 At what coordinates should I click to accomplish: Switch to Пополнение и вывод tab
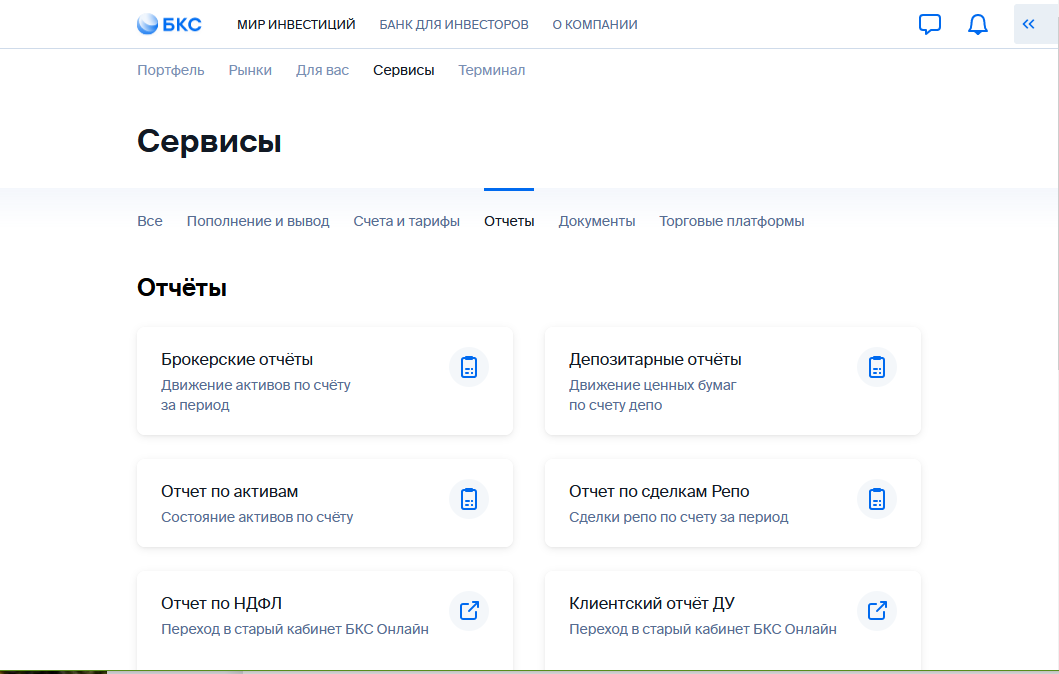pos(258,221)
